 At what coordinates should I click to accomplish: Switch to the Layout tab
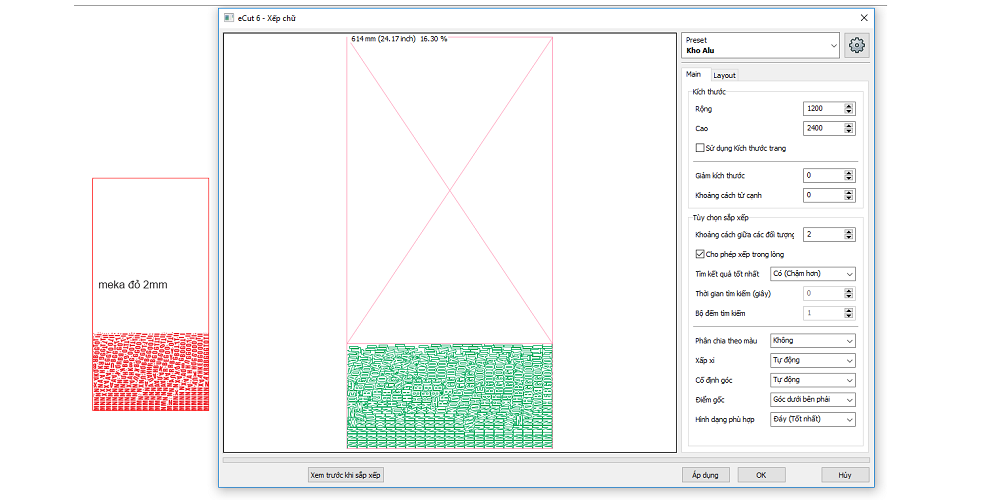click(x=724, y=75)
